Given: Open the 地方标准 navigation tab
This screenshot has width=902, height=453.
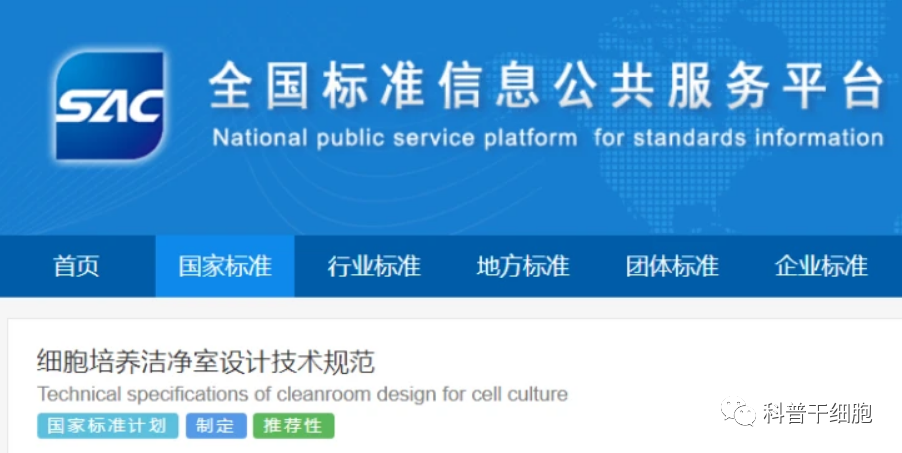Looking at the screenshot, I should [523, 266].
